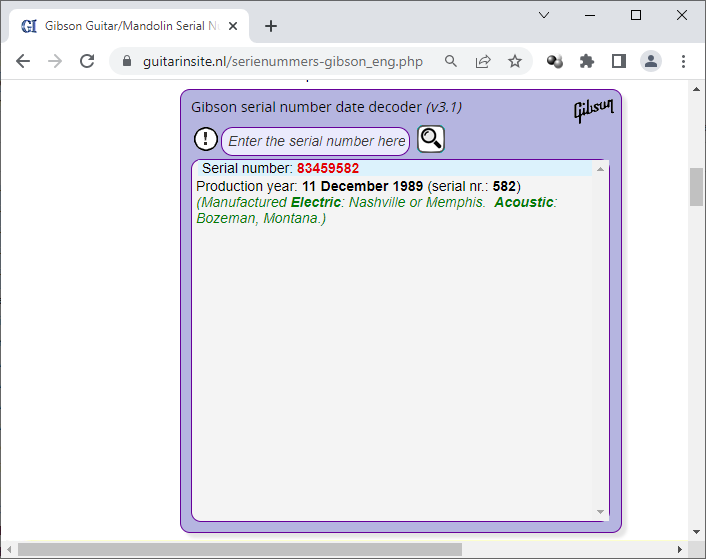Click the horizontal scroll-left arrow
The height and width of the screenshot is (559, 706).
(x=9, y=550)
